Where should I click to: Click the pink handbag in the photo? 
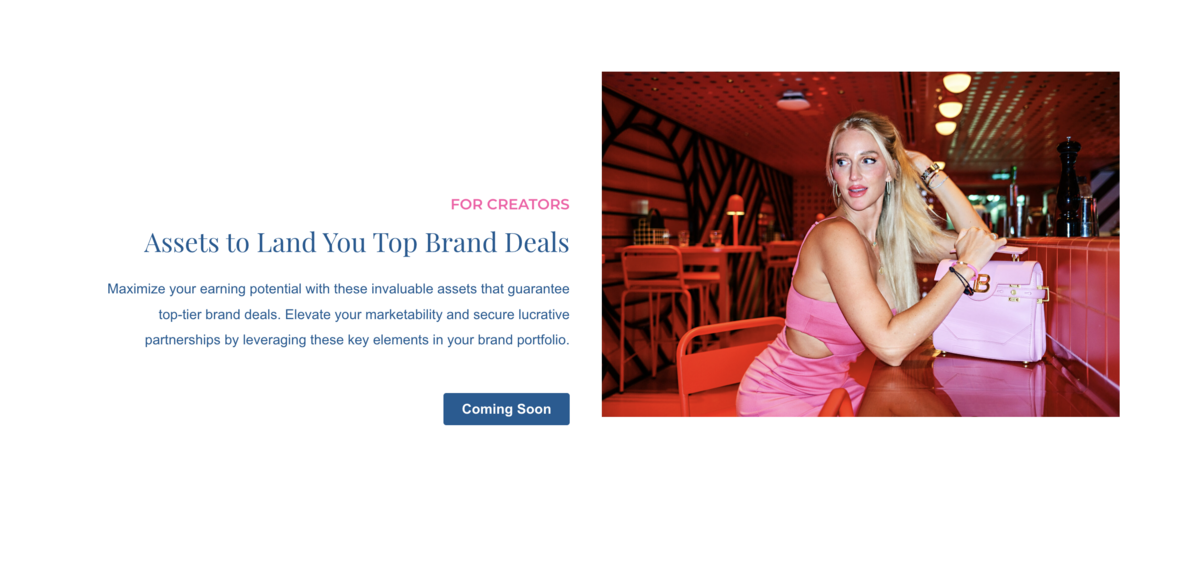click(989, 306)
